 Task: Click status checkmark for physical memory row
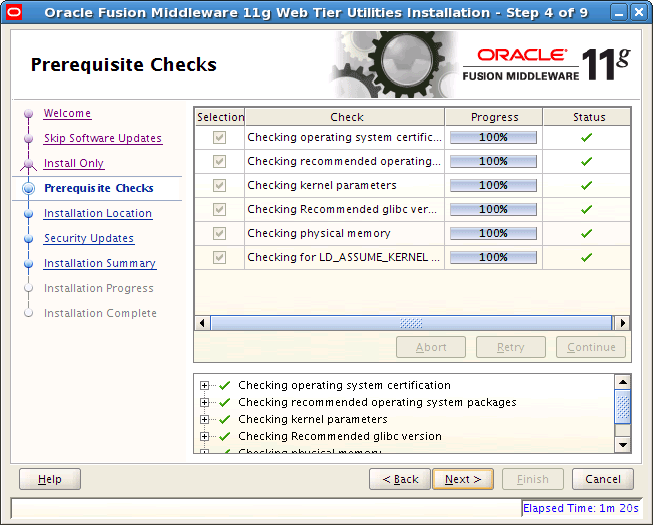point(586,233)
